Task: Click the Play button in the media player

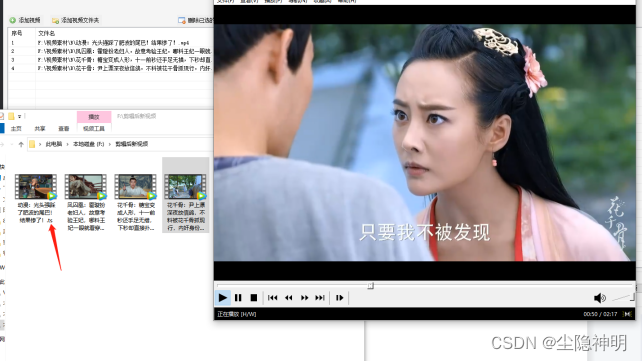Action: click(223, 298)
